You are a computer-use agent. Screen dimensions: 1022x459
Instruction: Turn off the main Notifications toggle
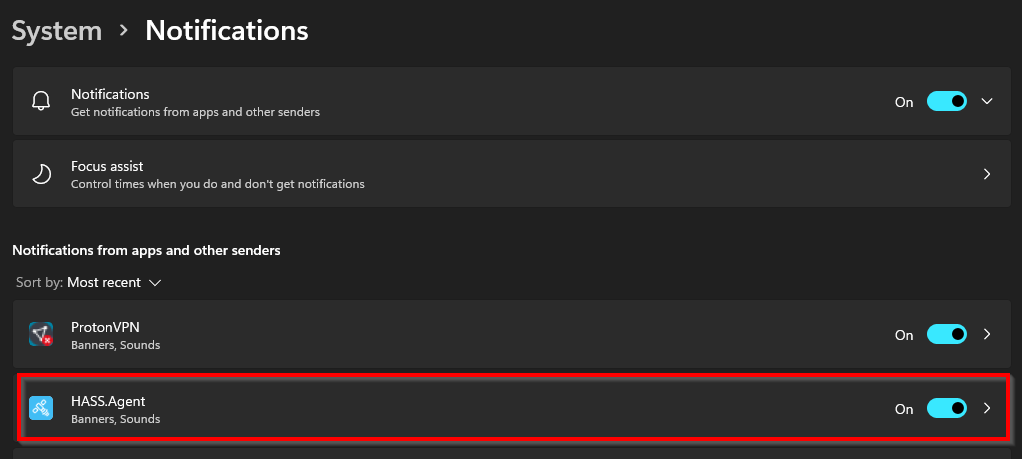pyautogui.click(x=946, y=101)
